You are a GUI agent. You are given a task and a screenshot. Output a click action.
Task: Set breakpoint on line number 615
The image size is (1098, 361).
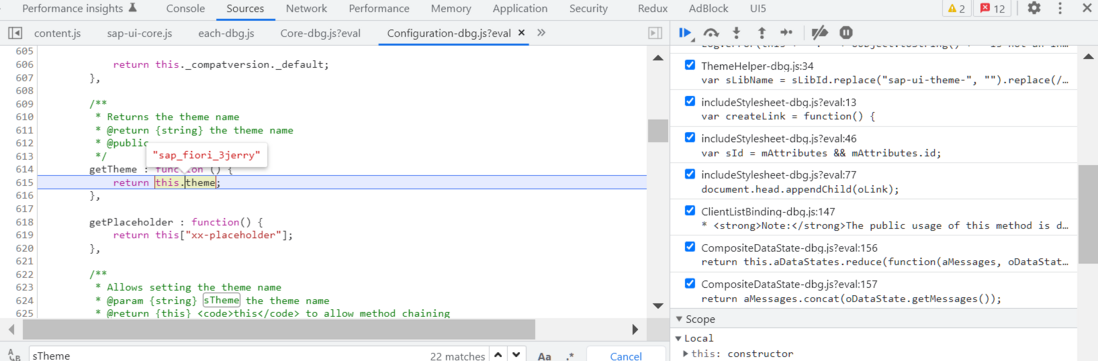tap(24, 183)
